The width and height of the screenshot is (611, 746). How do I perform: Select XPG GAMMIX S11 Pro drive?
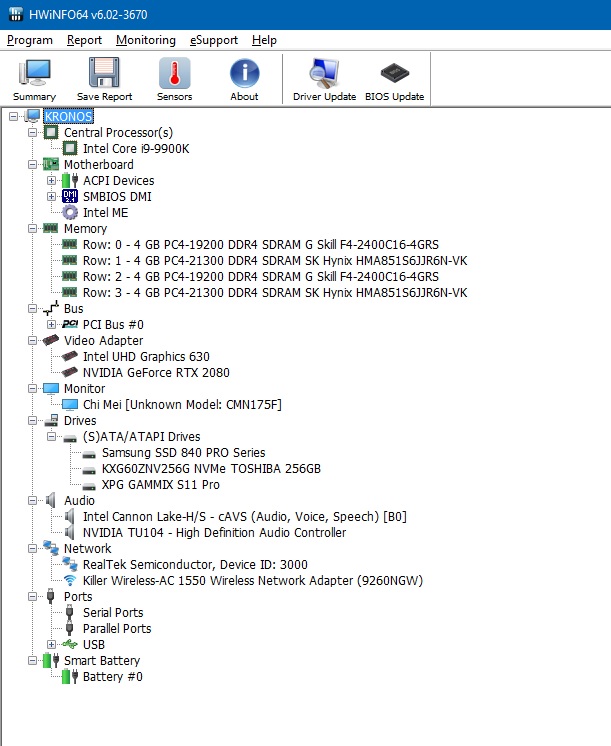coord(160,484)
